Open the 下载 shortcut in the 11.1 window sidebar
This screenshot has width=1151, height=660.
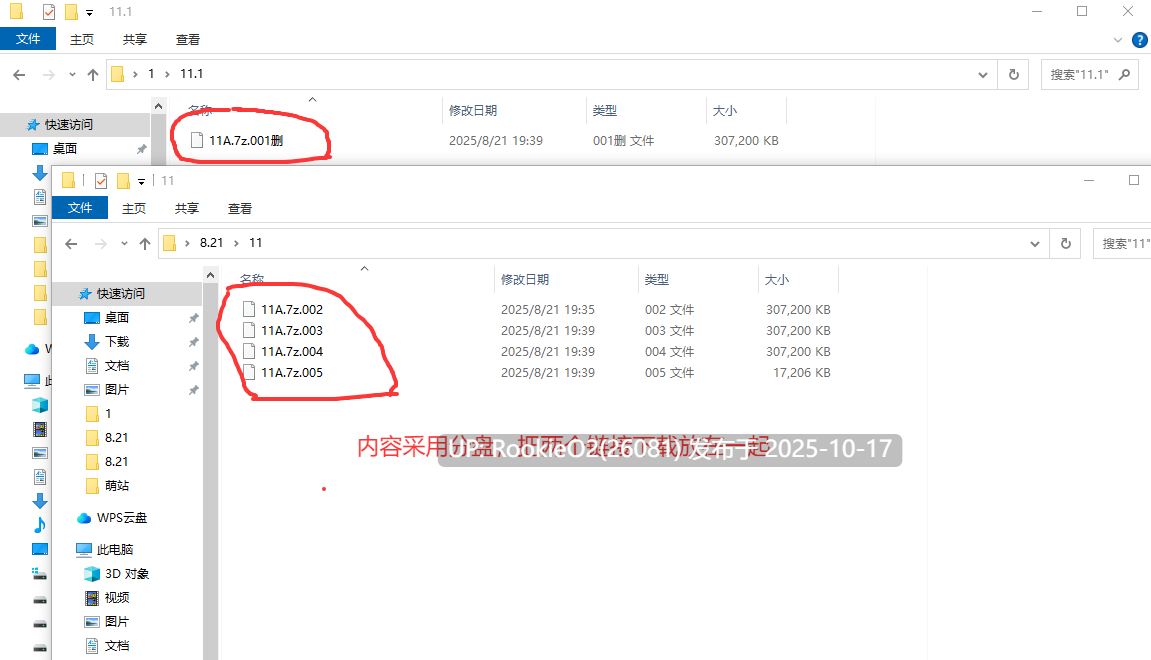[40, 173]
